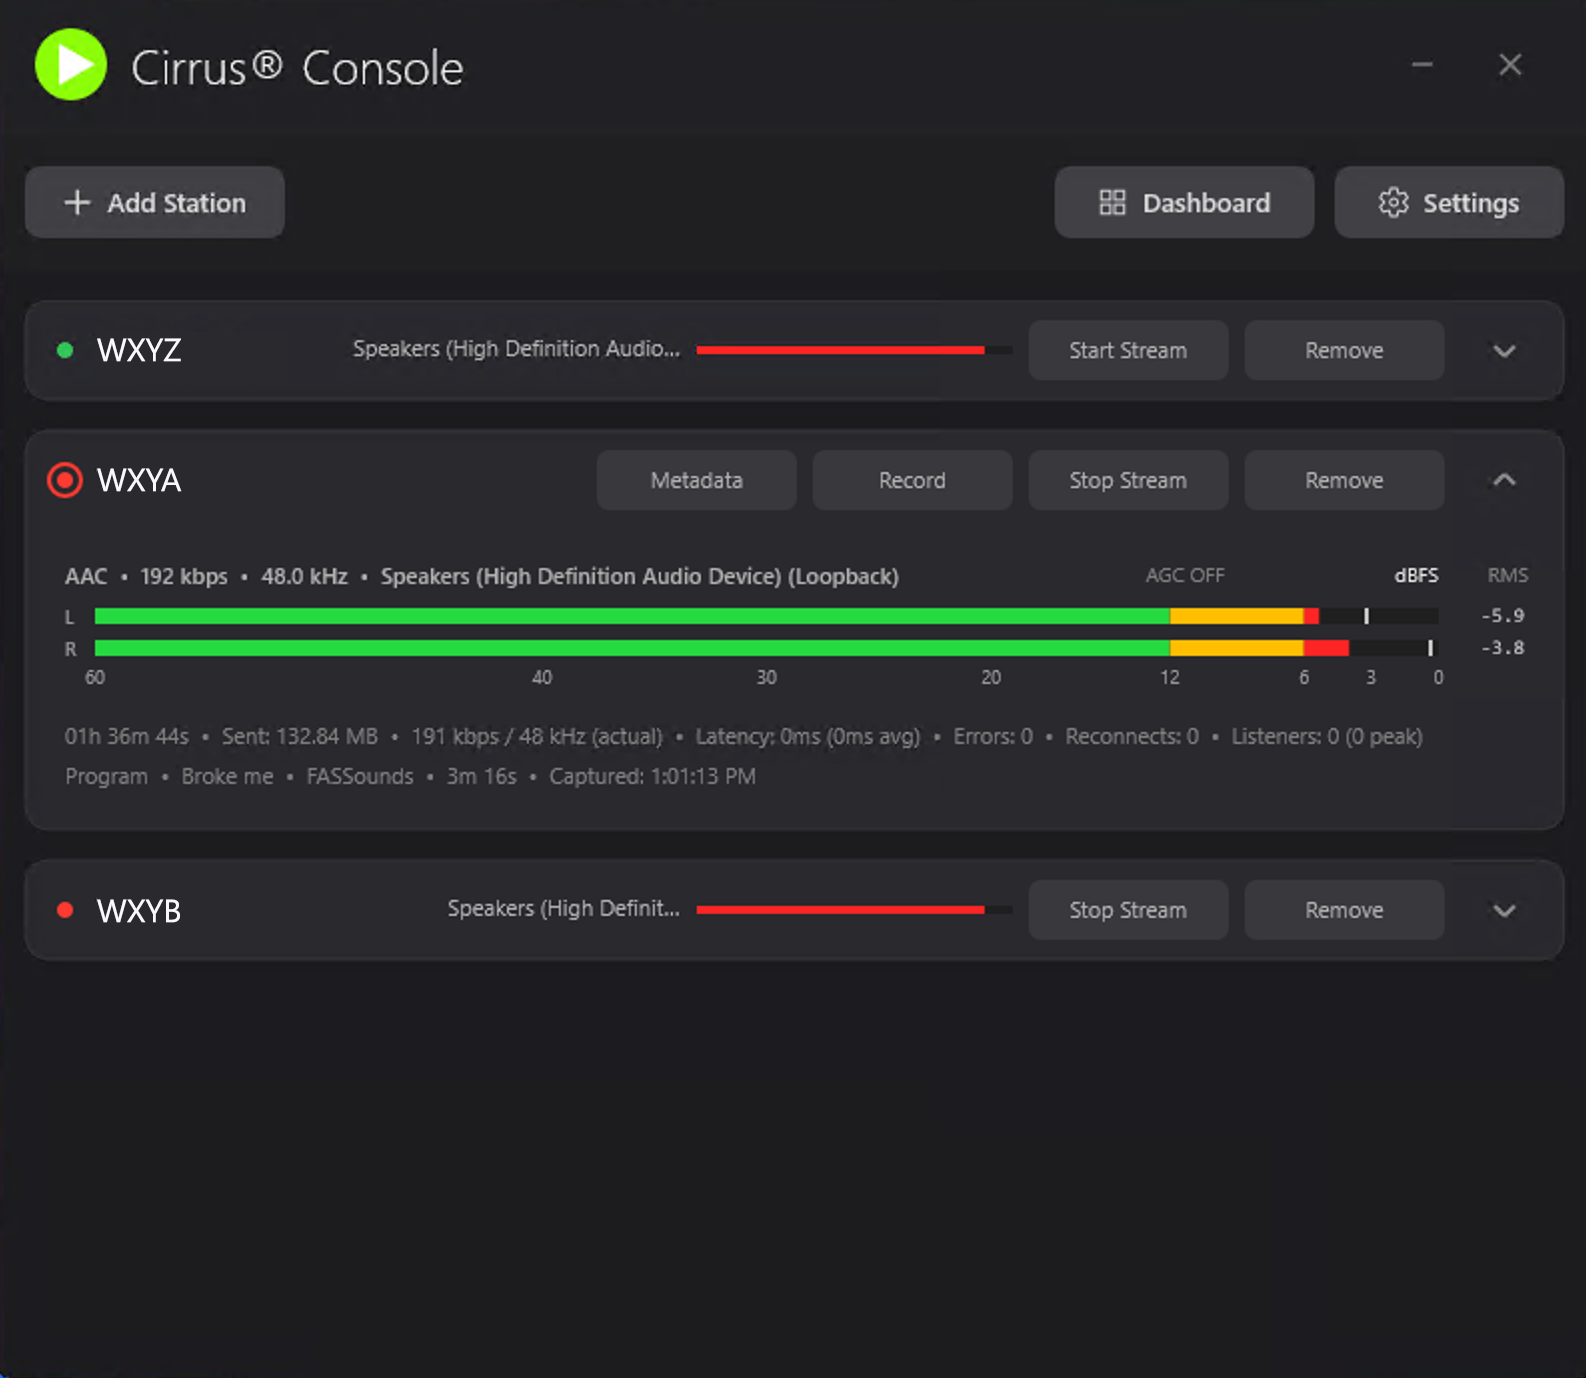Click the '-5.9' left level reading
Image resolution: width=1586 pixels, height=1378 pixels.
point(1503,616)
